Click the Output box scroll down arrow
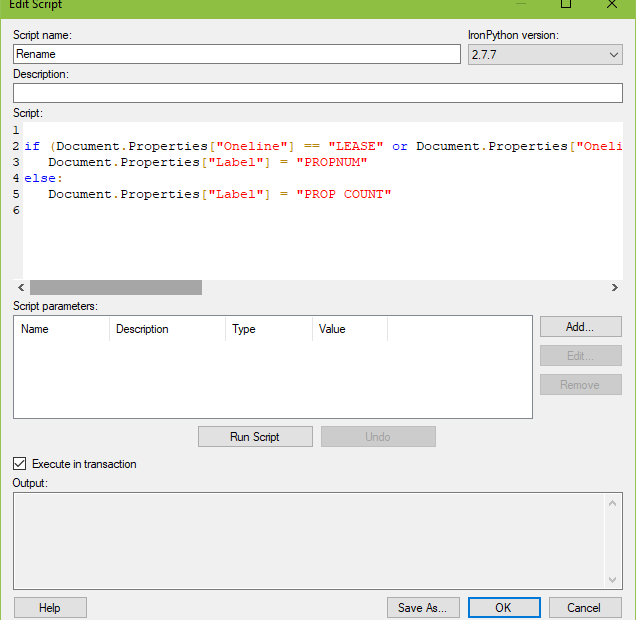Screen dimensions: 636x620 [612, 579]
